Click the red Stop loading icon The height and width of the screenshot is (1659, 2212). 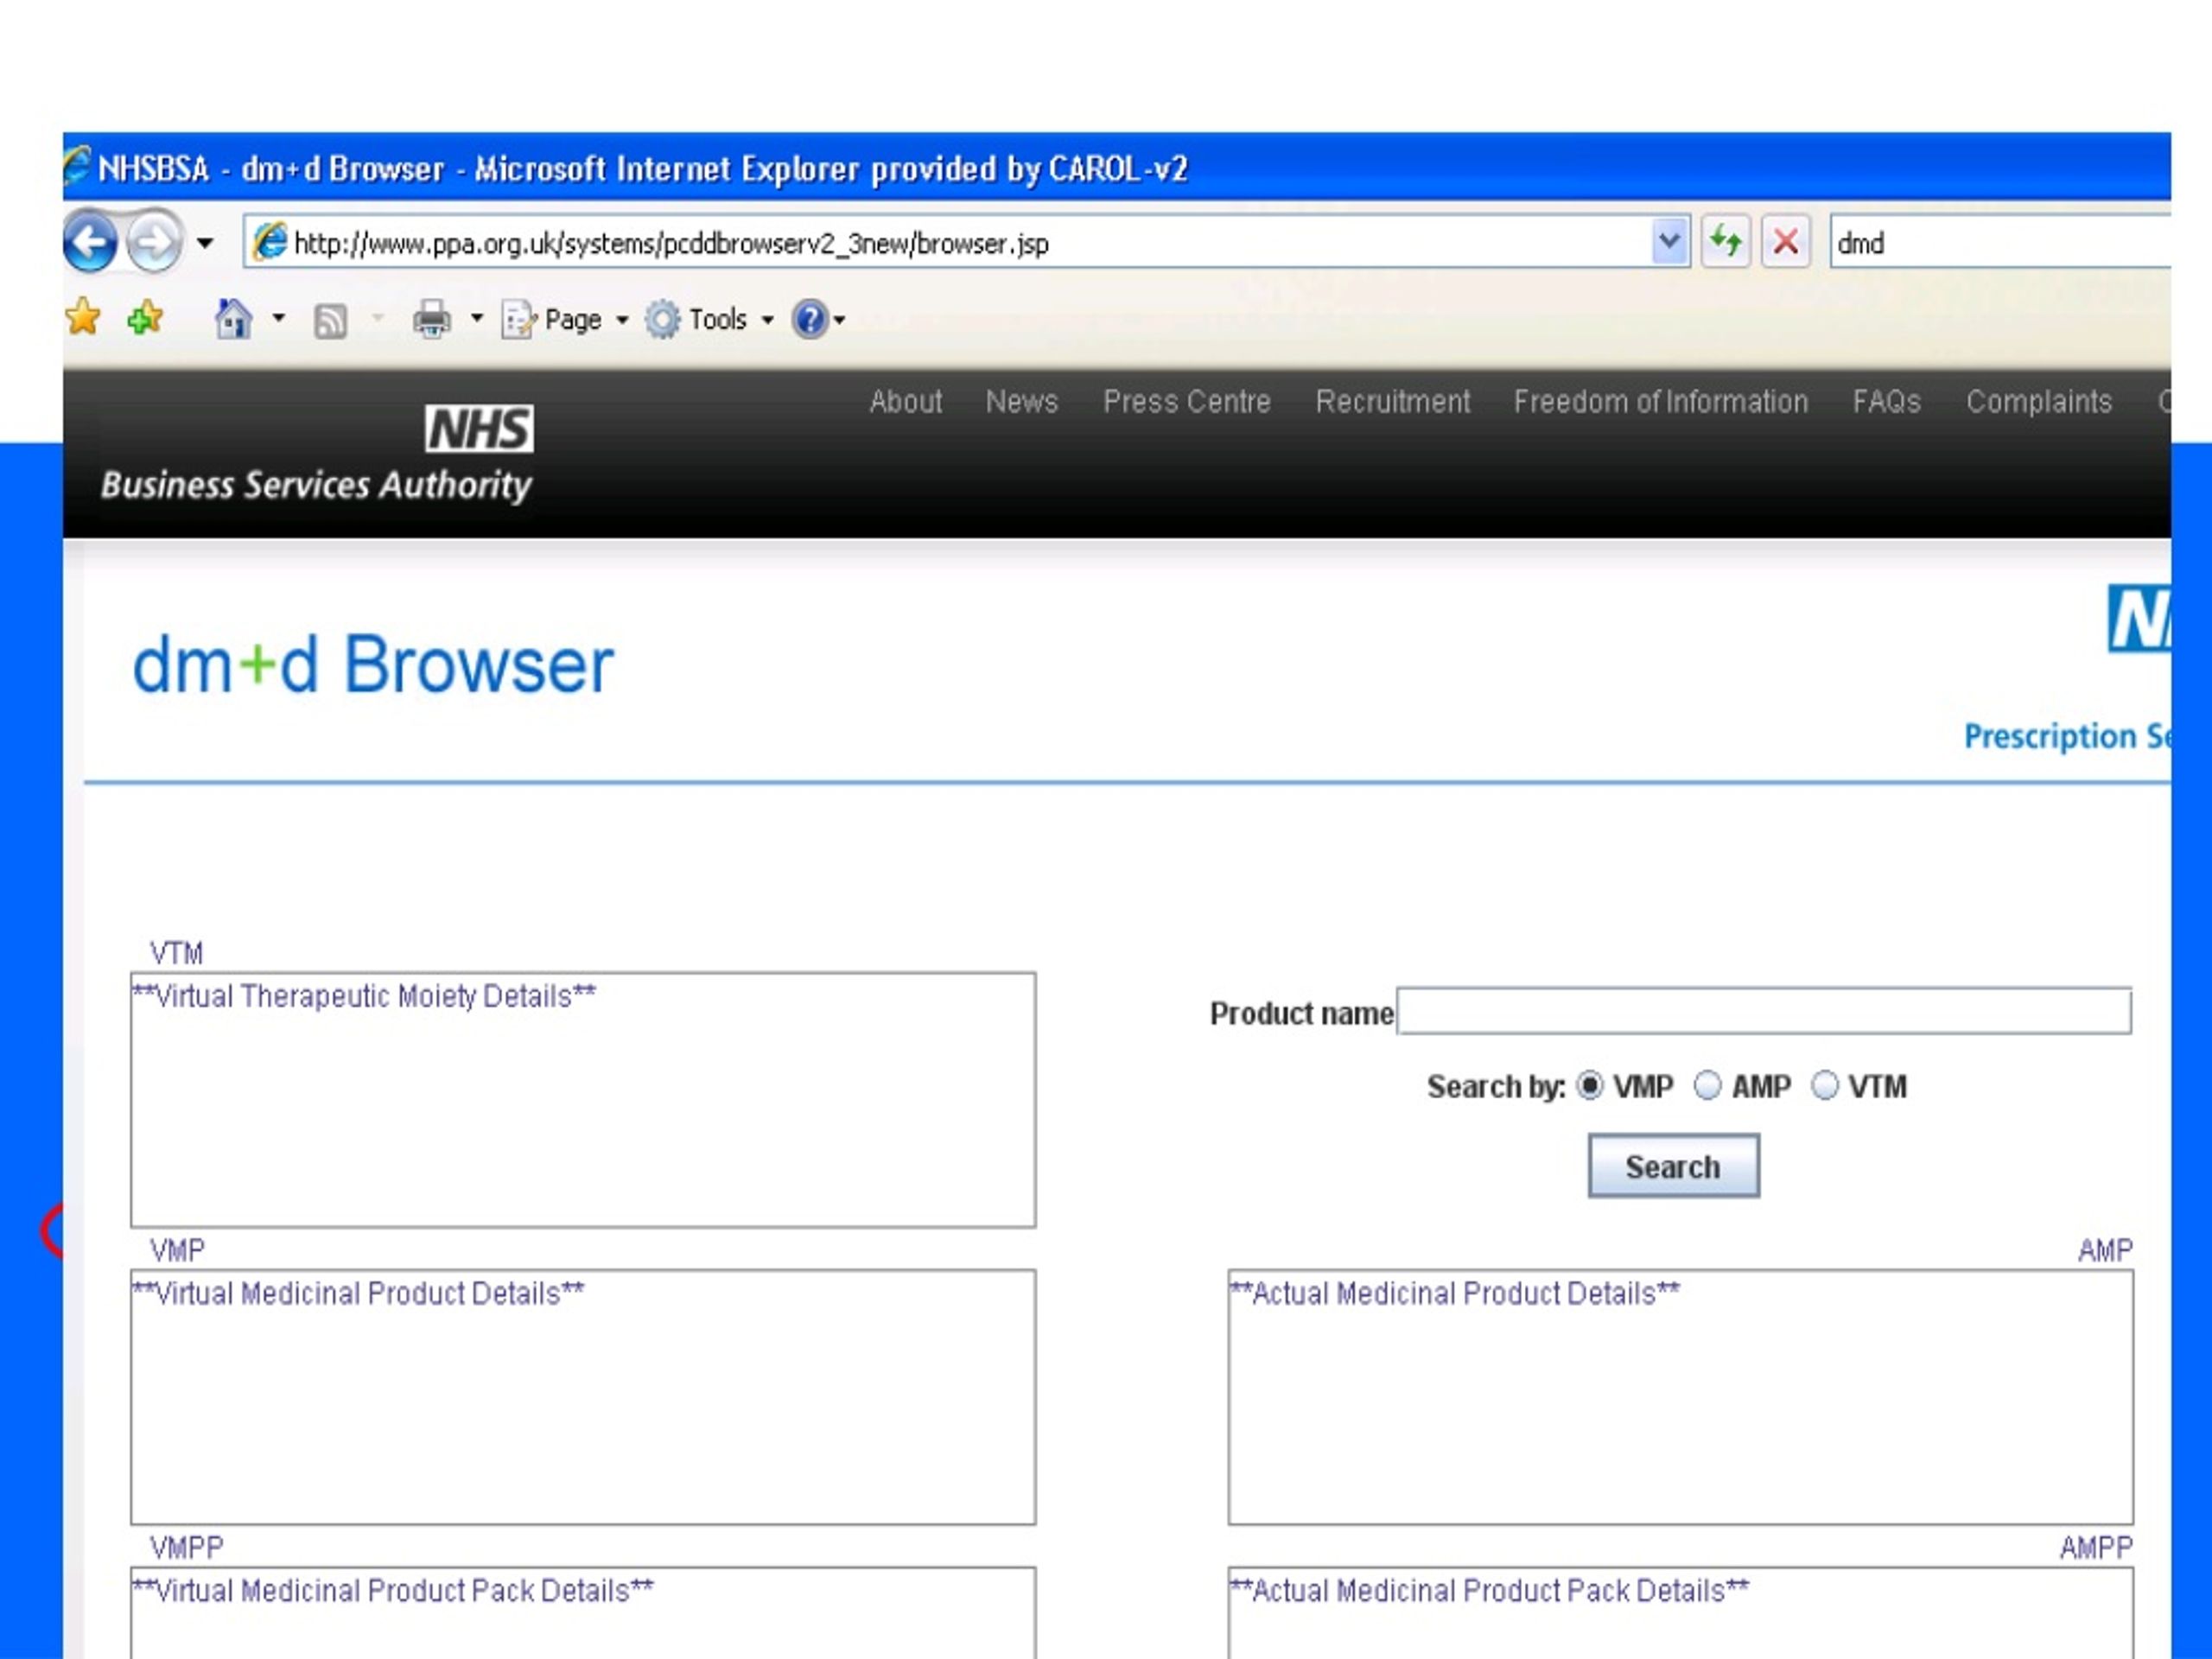(1785, 242)
